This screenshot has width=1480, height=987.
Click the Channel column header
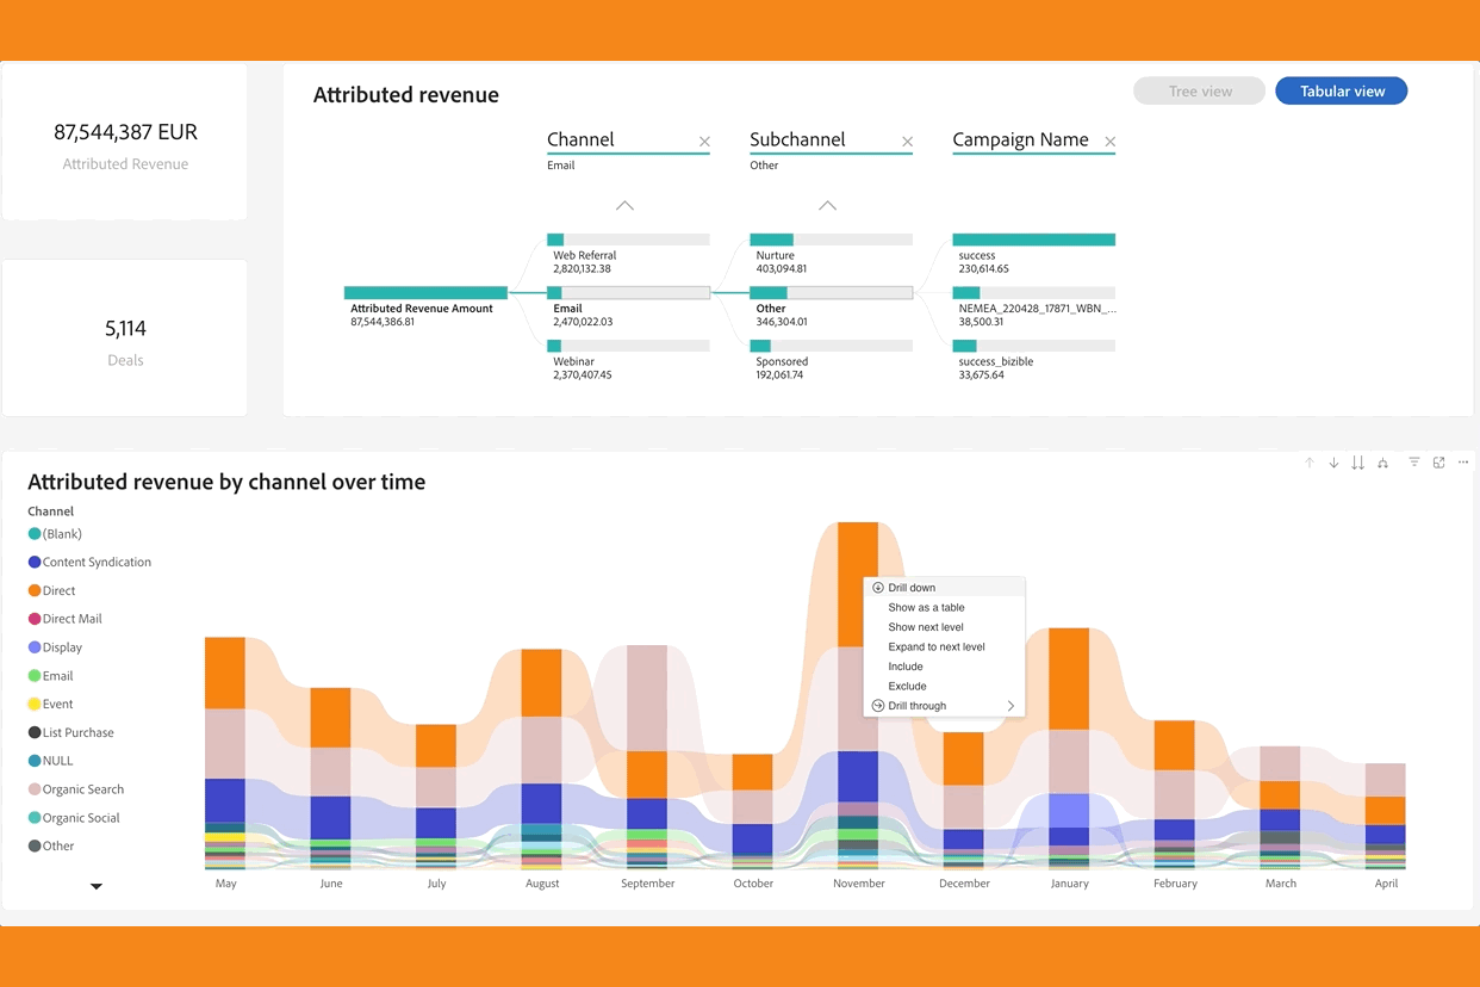coord(580,140)
